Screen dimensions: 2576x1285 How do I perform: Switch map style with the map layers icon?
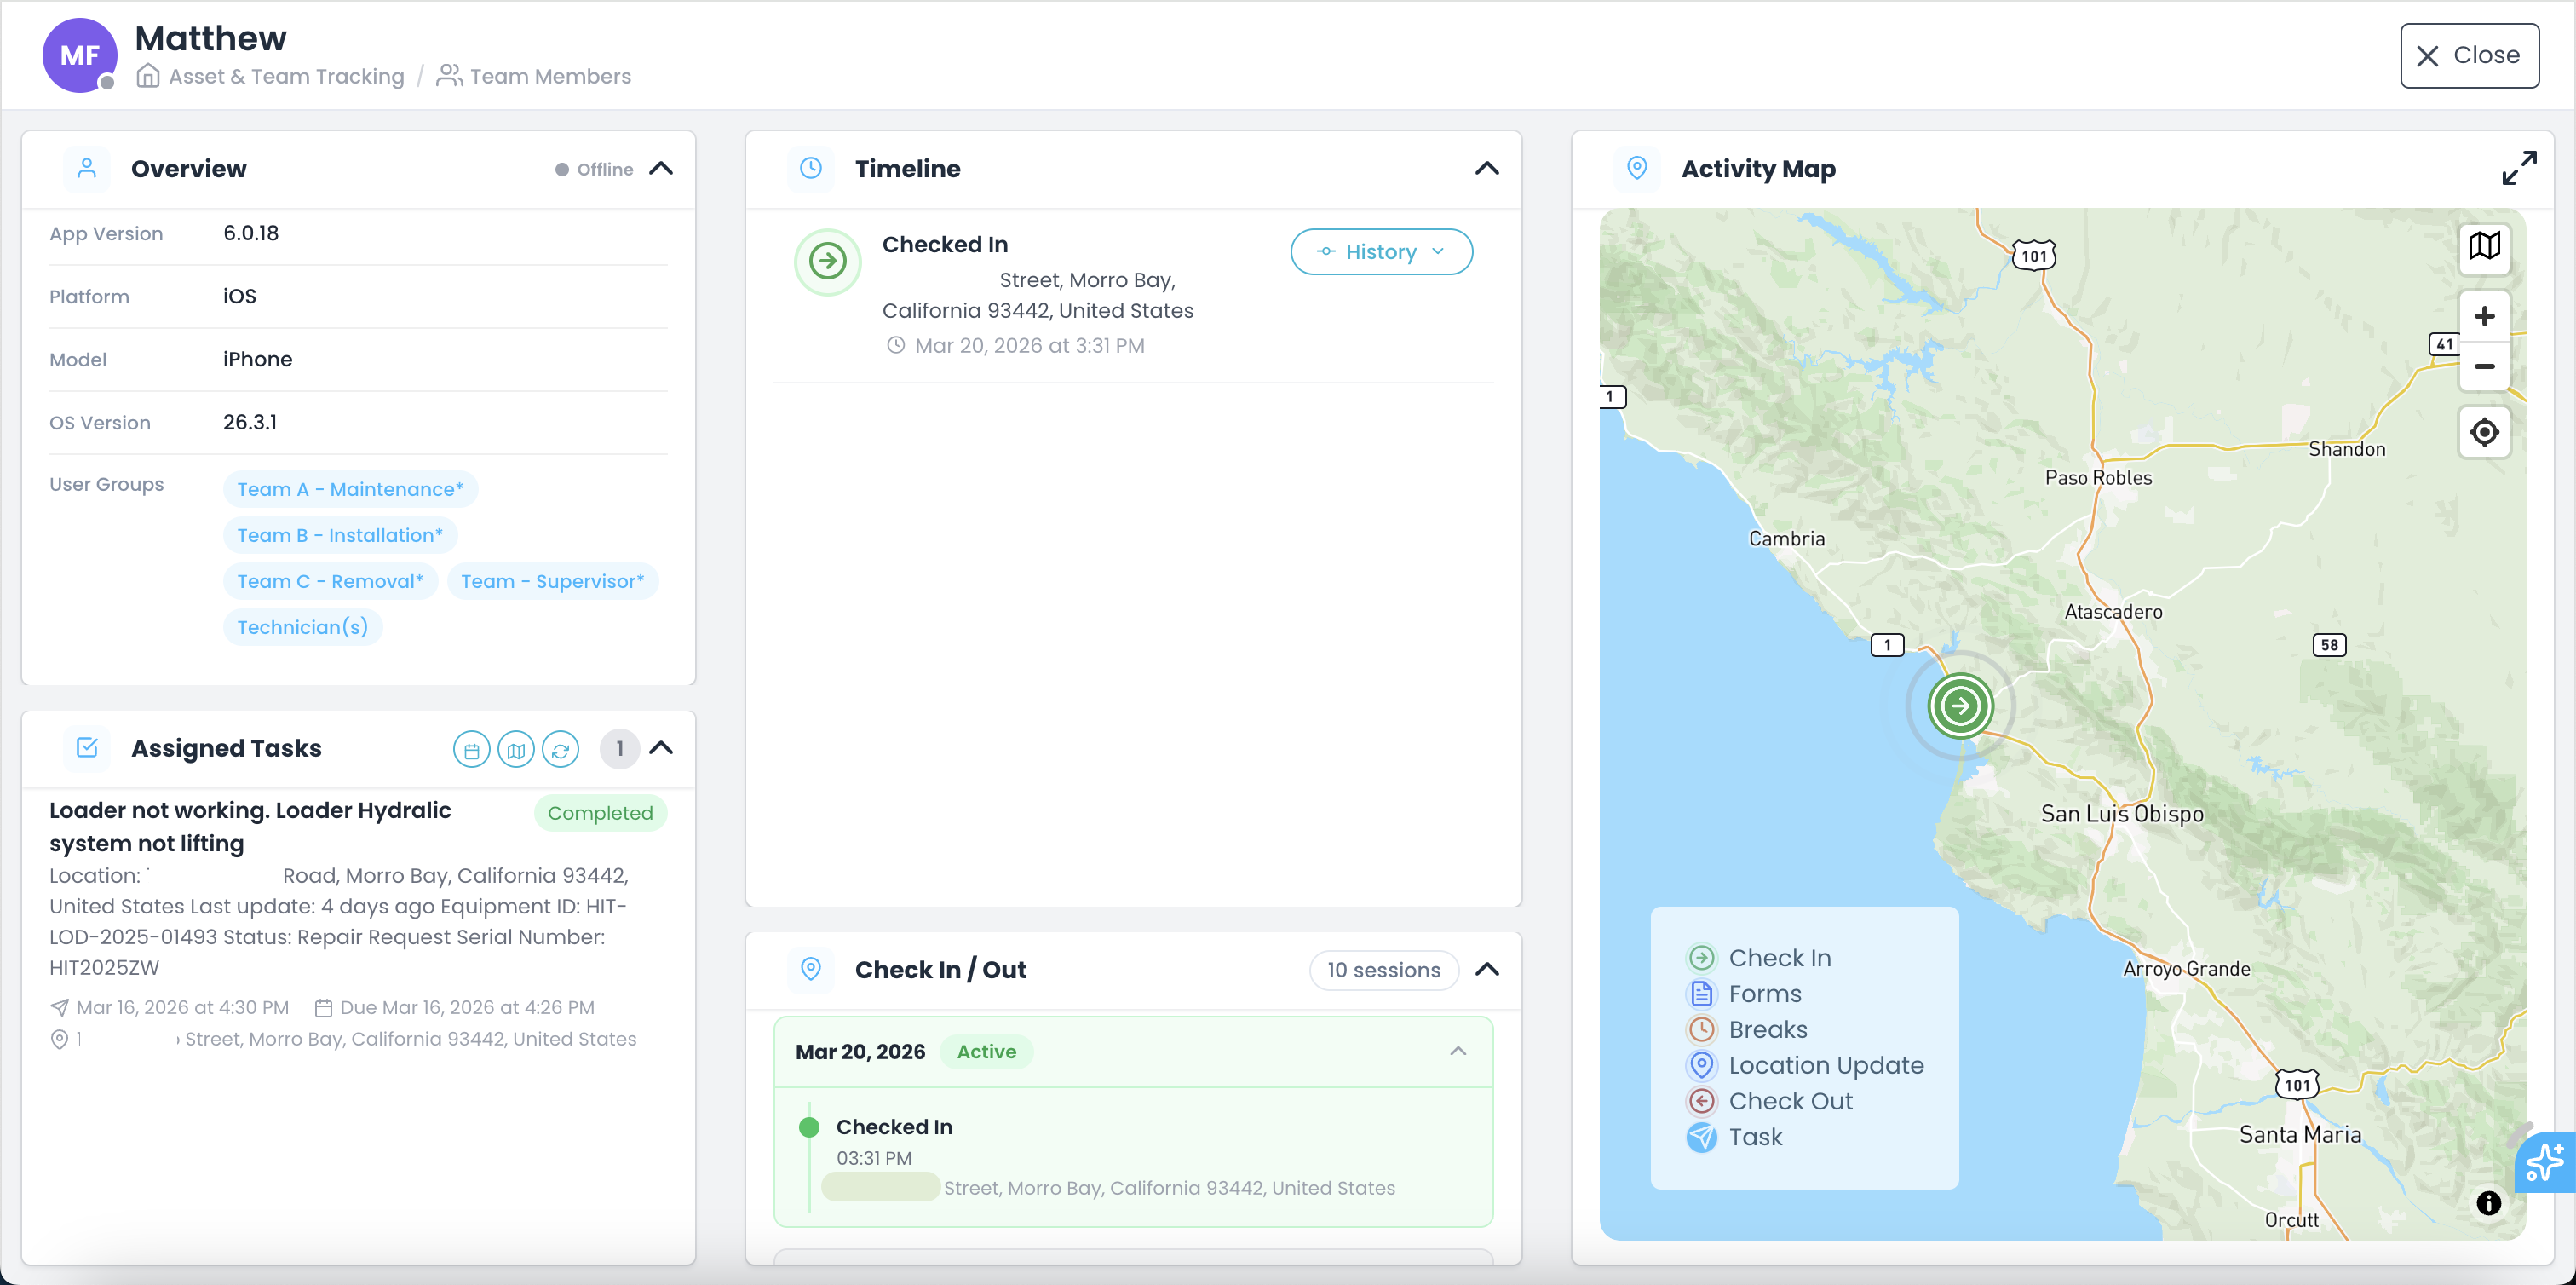click(2484, 246)
